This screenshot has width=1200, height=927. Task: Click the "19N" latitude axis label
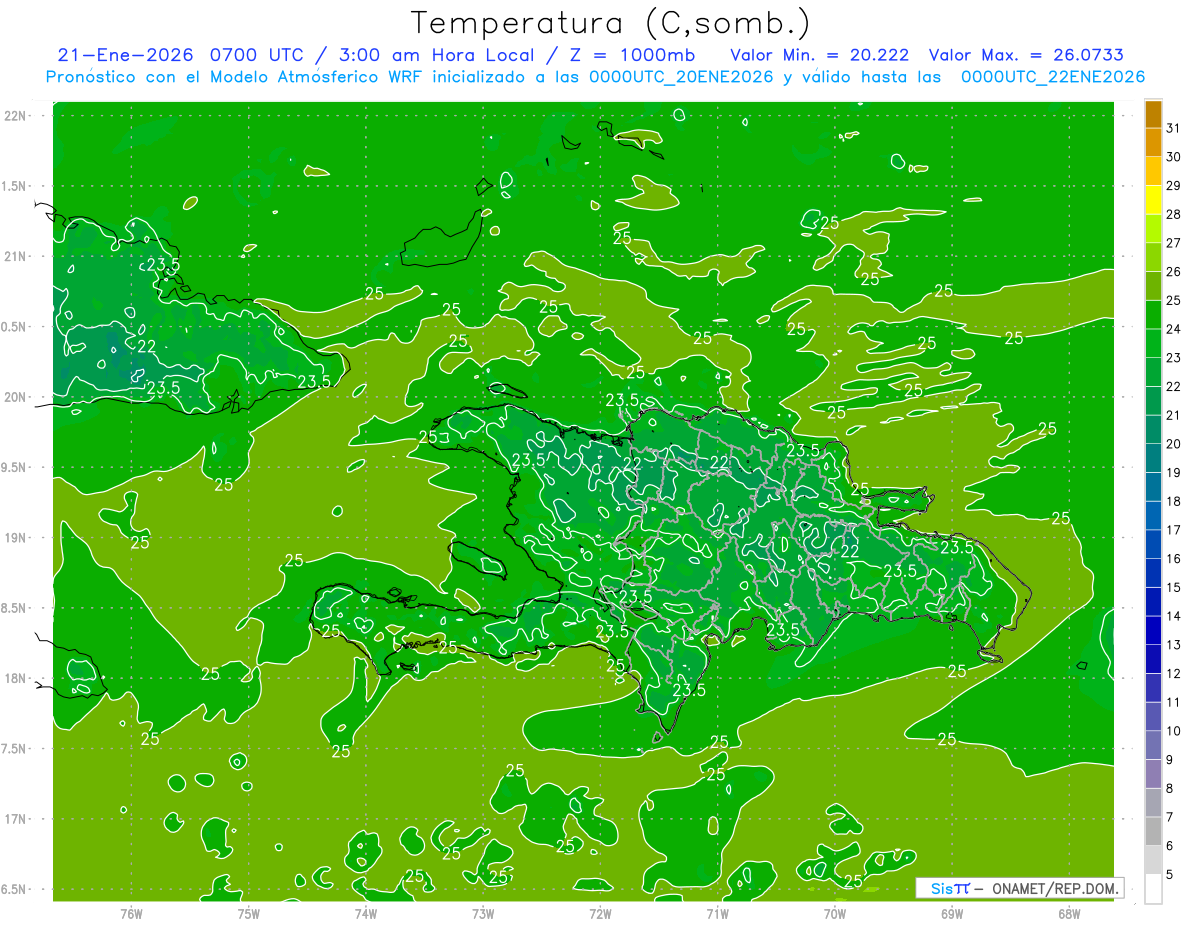click(x=17, y=537)
